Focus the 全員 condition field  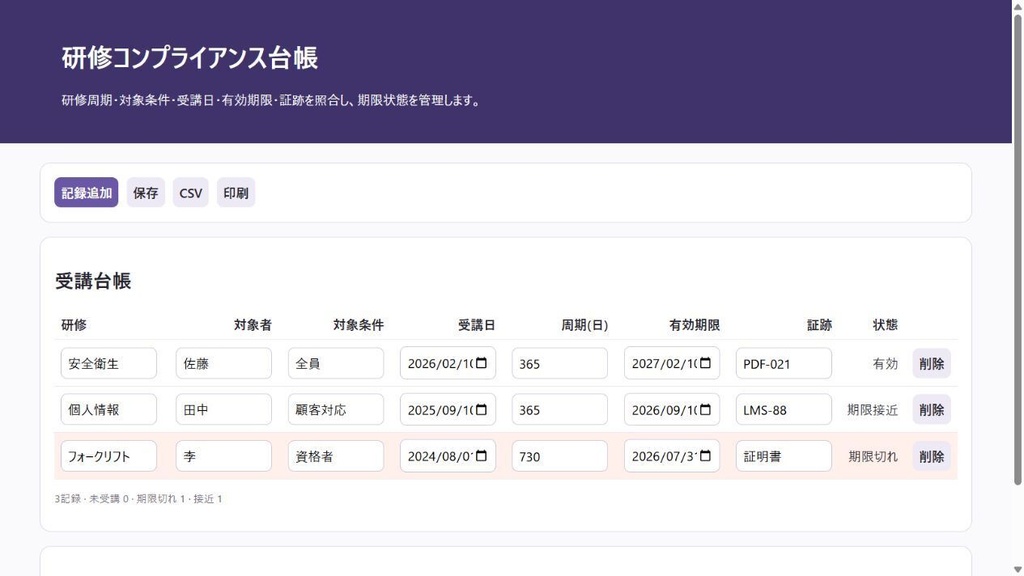(336, 364)
